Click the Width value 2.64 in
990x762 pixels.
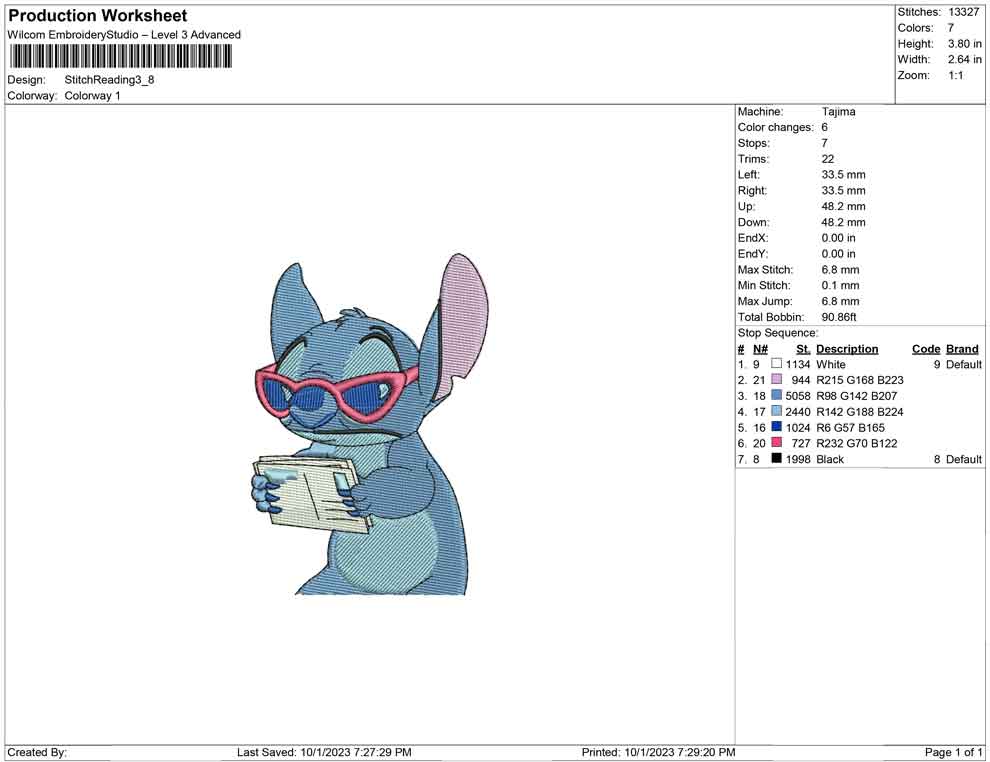coord(964,59)
